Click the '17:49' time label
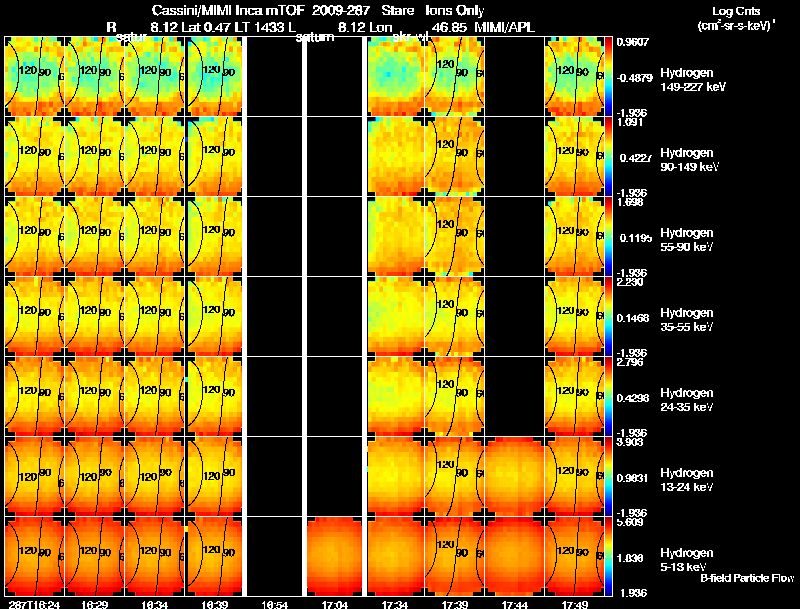 [x=574, y=604]
